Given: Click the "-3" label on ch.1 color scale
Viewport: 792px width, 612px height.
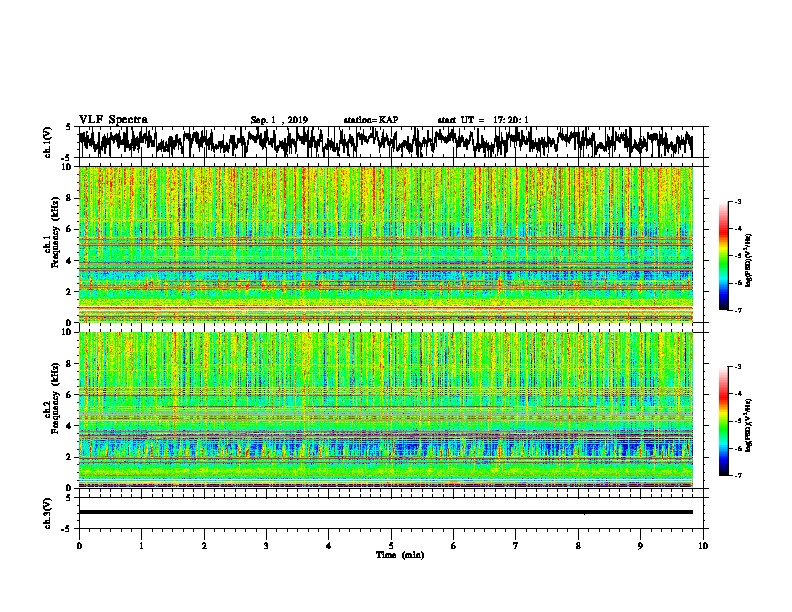Looking at the screenshot, I should coord(738,201).
